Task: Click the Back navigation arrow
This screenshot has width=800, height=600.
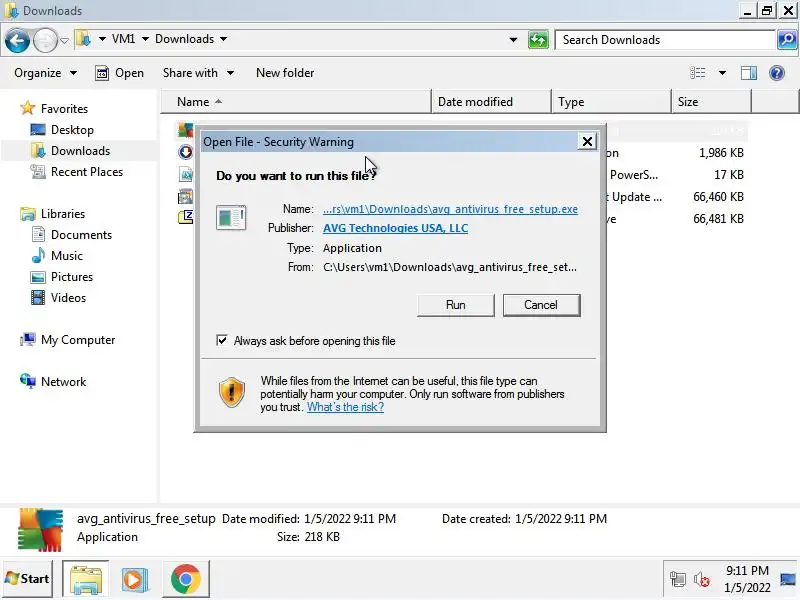Action: click(x=17, y=40)
